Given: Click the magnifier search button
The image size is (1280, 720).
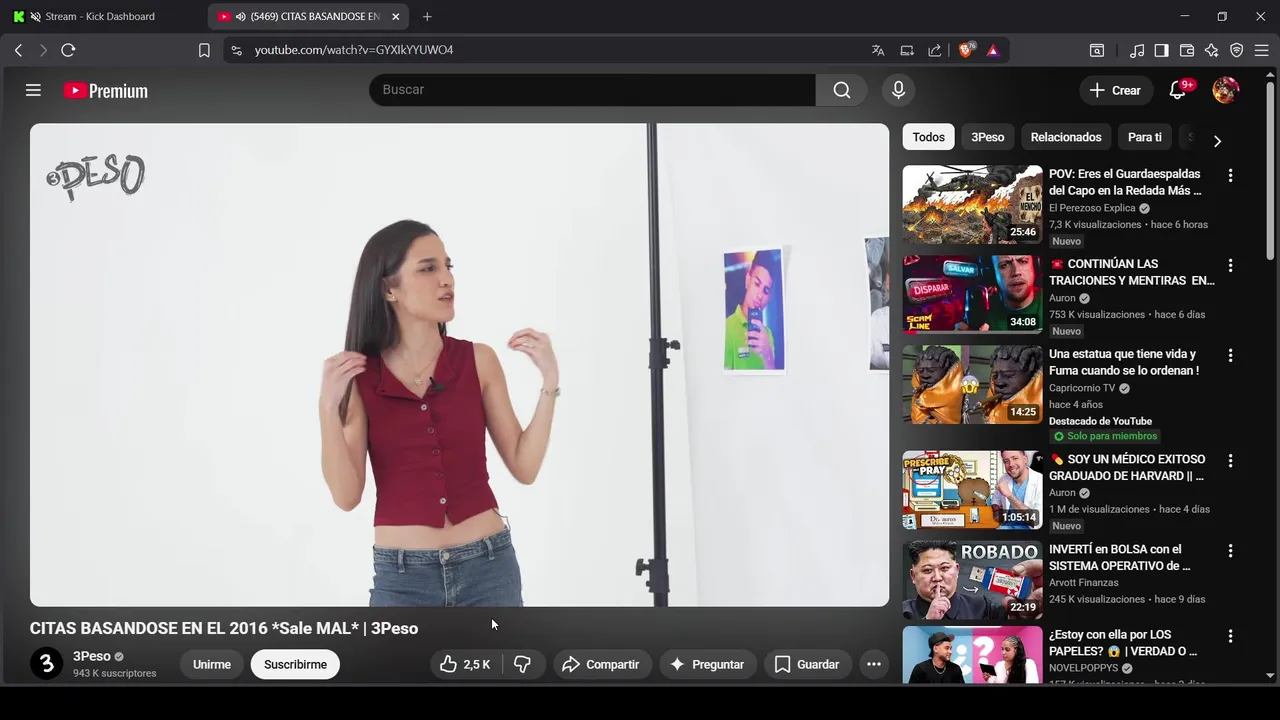Looking at the screenshot, I should (x=842, y=90).
